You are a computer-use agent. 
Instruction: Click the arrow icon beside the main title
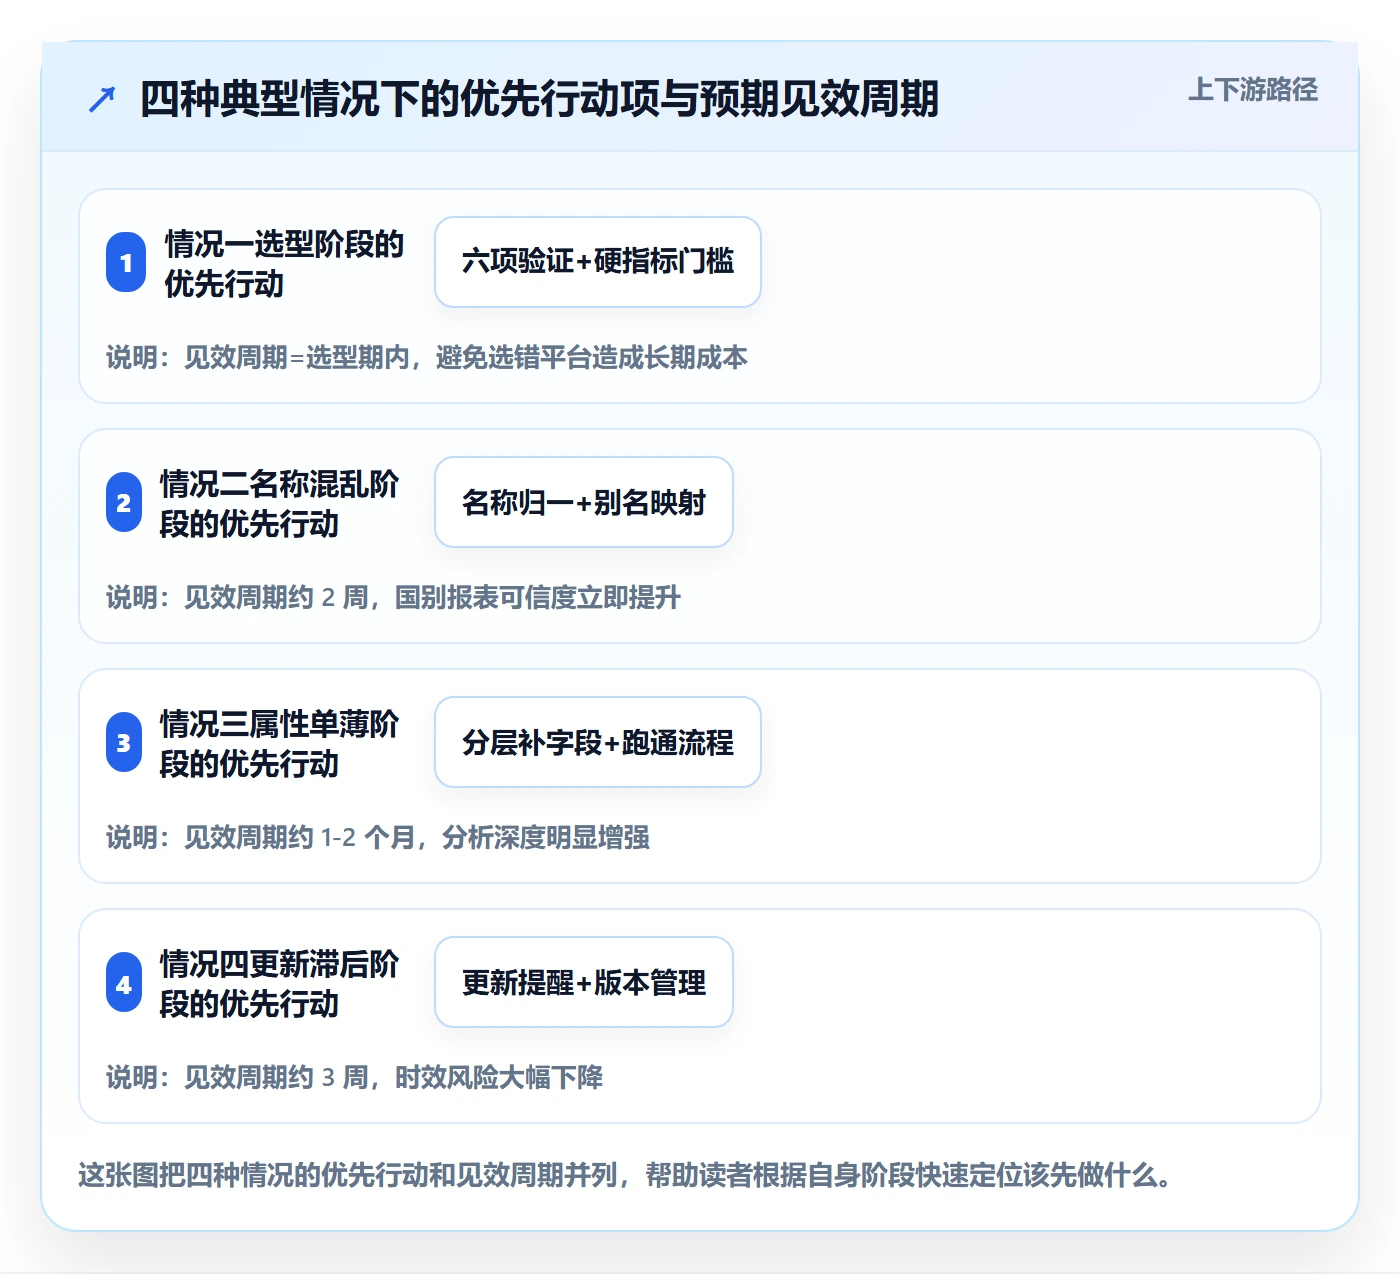(x=102, y=99)
